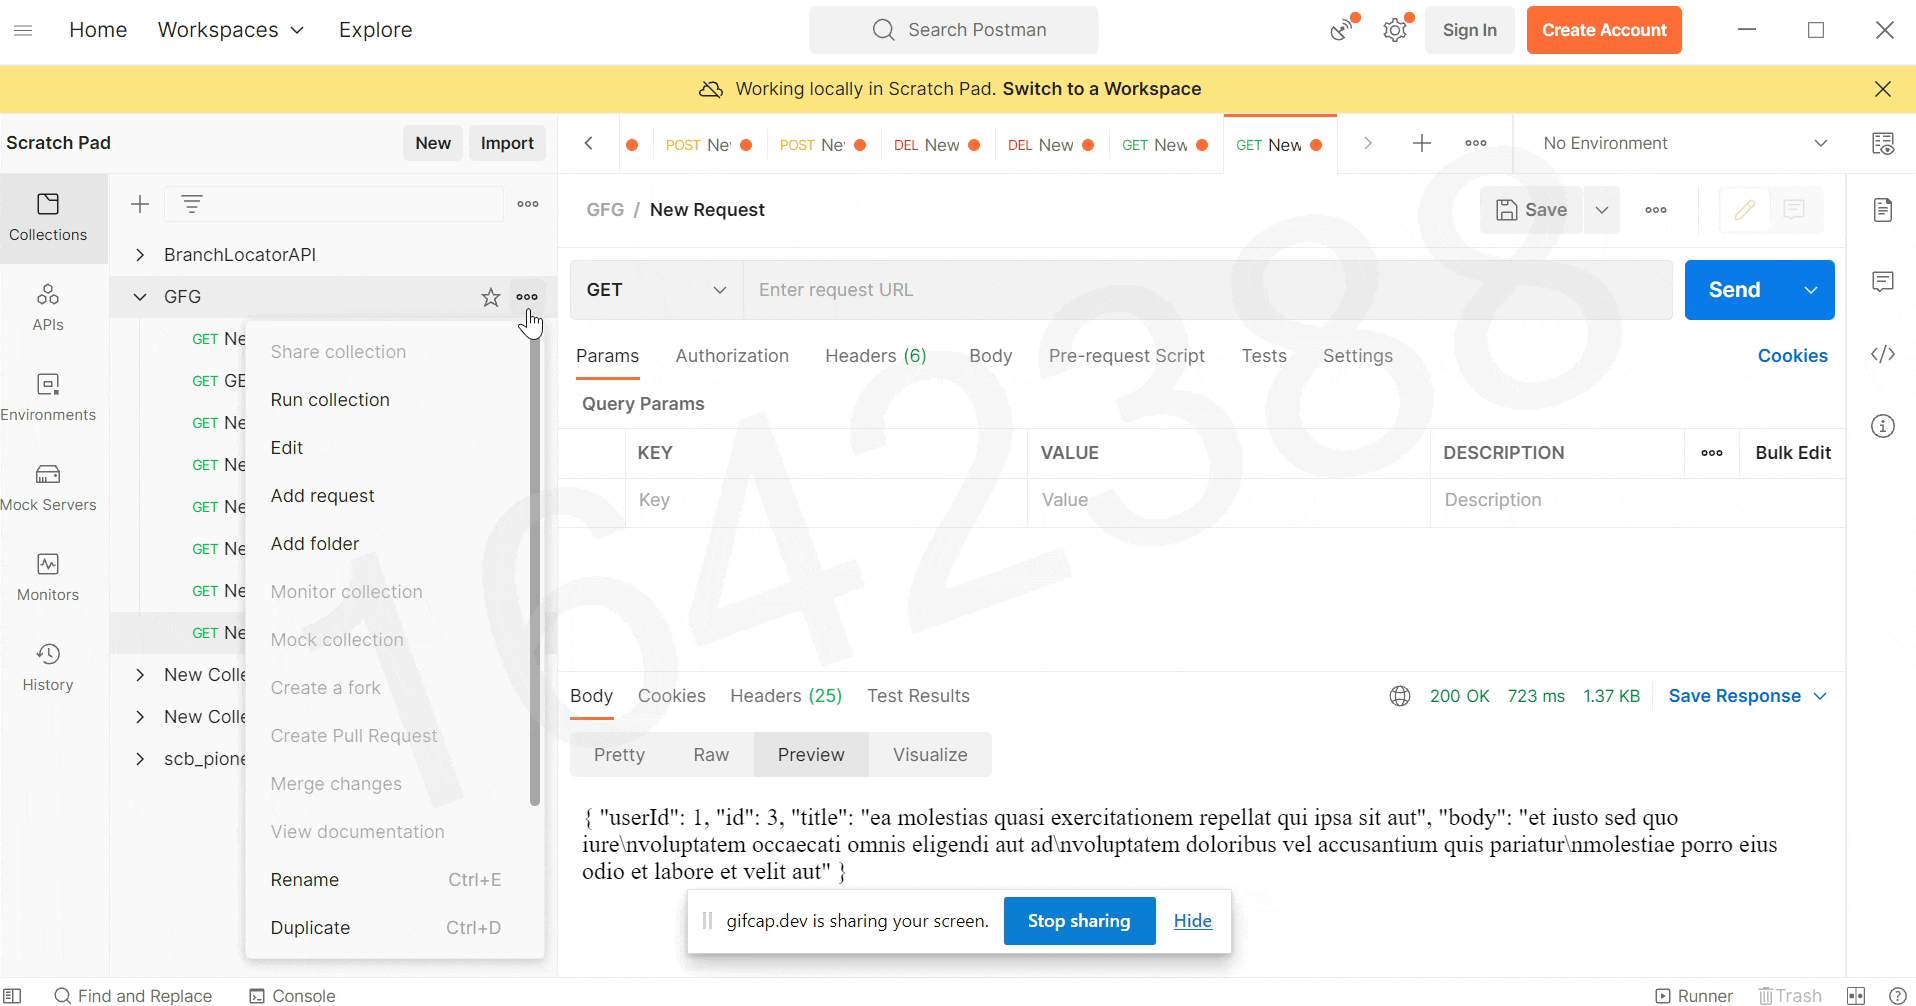Viewport: 1916px width, 1006px height.
Task: Click the Hide link in sharing bar
Action: 1192,921
